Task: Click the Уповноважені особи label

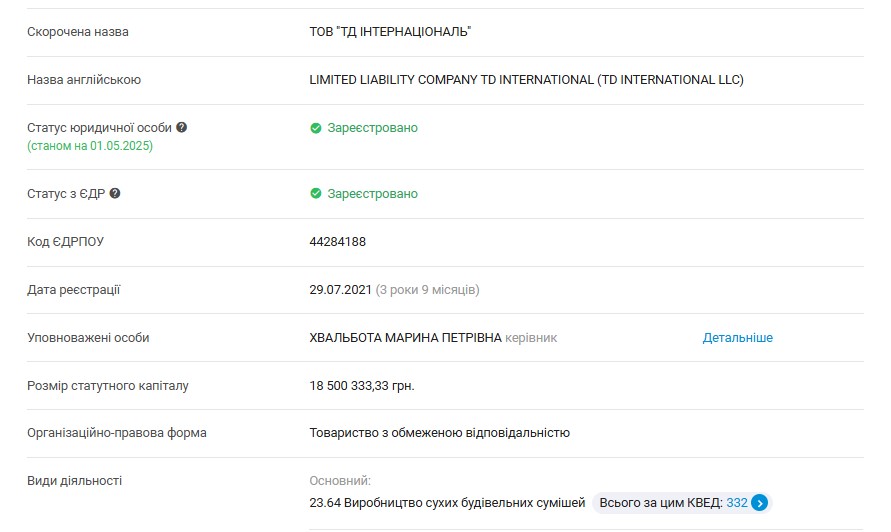Action: click(x=88, y=338)
